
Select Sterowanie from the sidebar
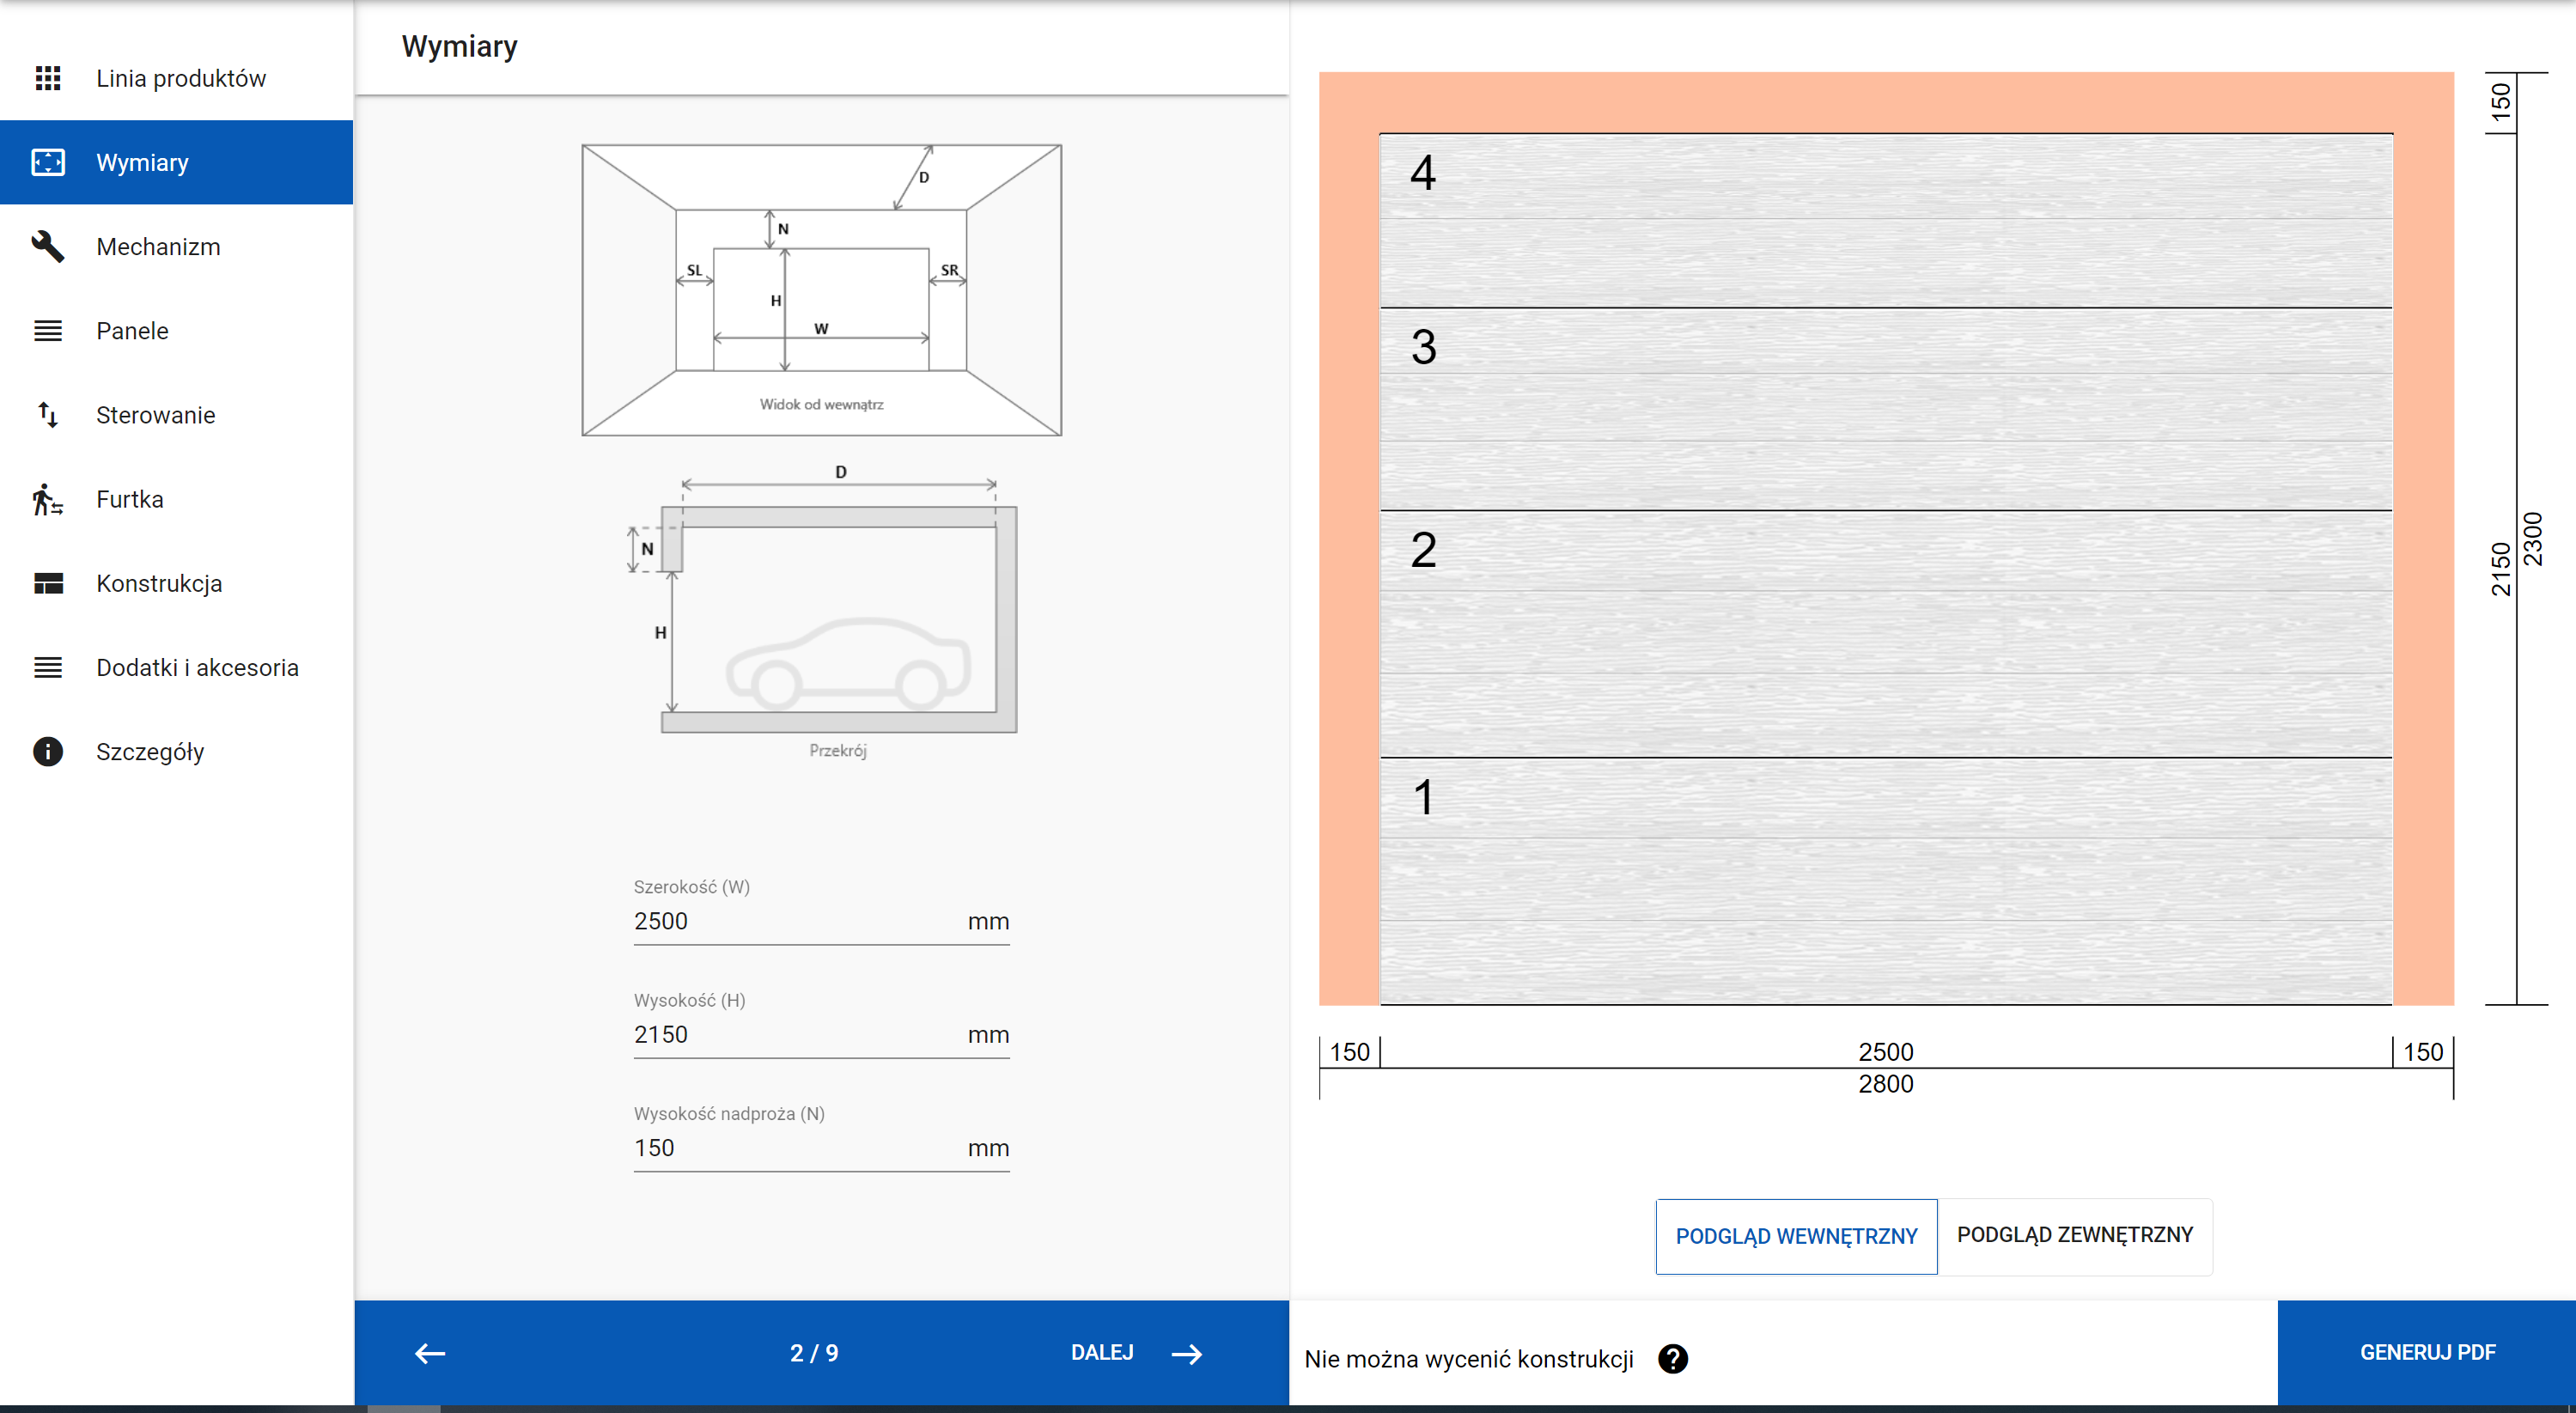[156, 414]
